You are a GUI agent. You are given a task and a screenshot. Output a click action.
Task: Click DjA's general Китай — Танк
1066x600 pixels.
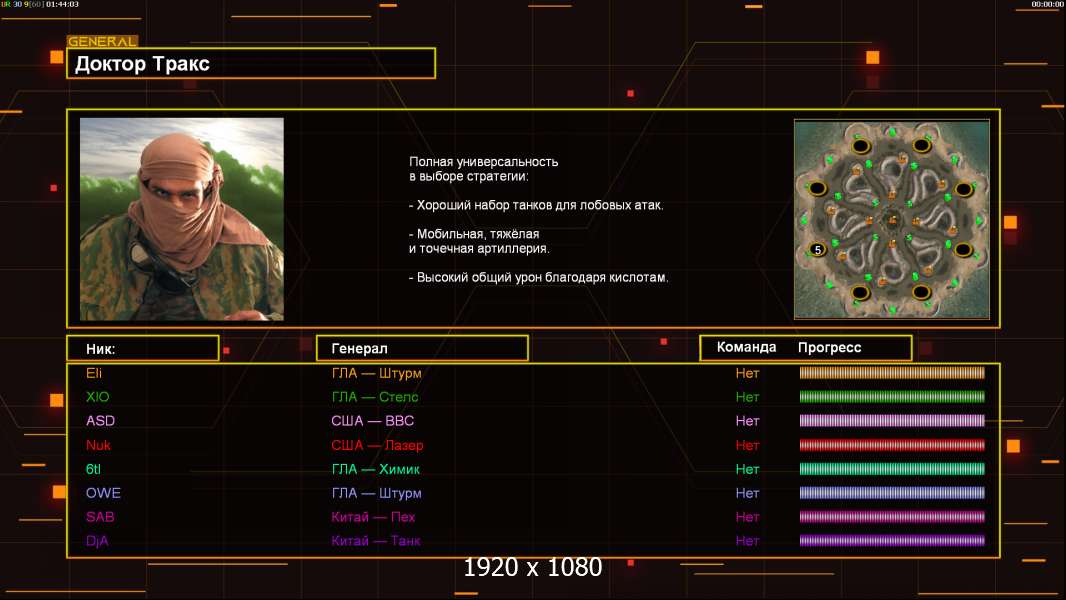pos(376,541)
